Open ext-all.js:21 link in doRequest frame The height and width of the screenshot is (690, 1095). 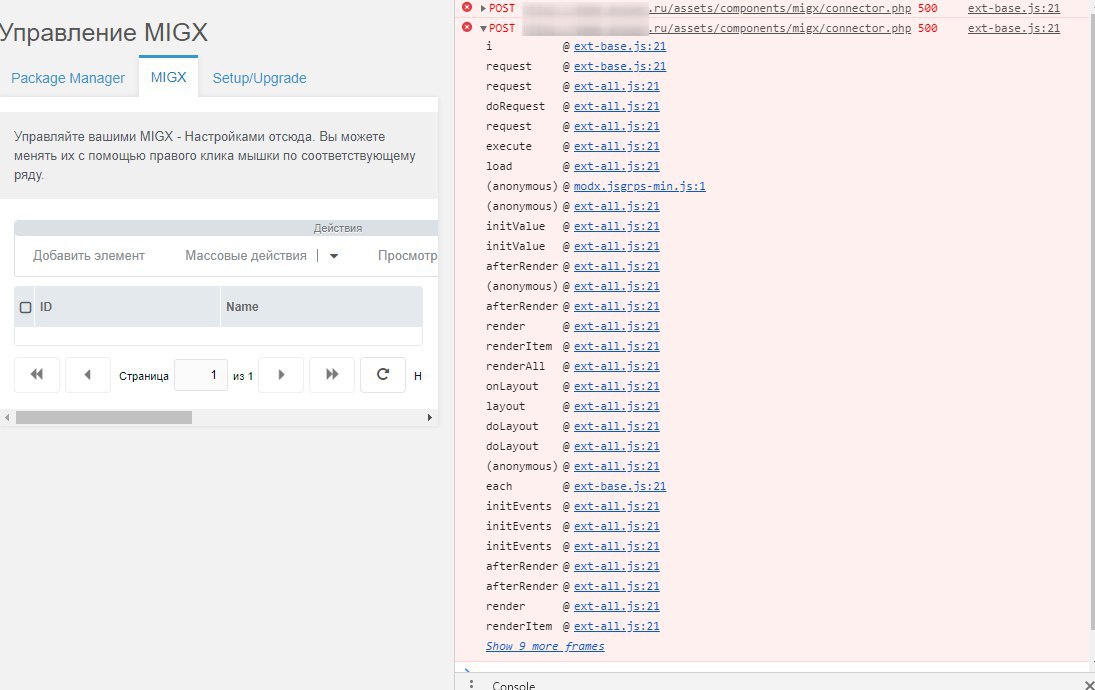pyautogui.click(x=616, y=106)
